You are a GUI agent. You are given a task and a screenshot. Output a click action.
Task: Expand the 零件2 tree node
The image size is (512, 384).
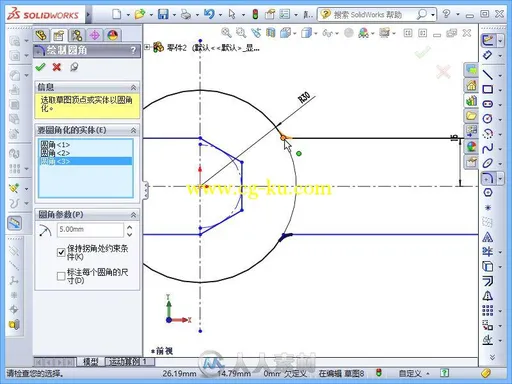point(147,47)
